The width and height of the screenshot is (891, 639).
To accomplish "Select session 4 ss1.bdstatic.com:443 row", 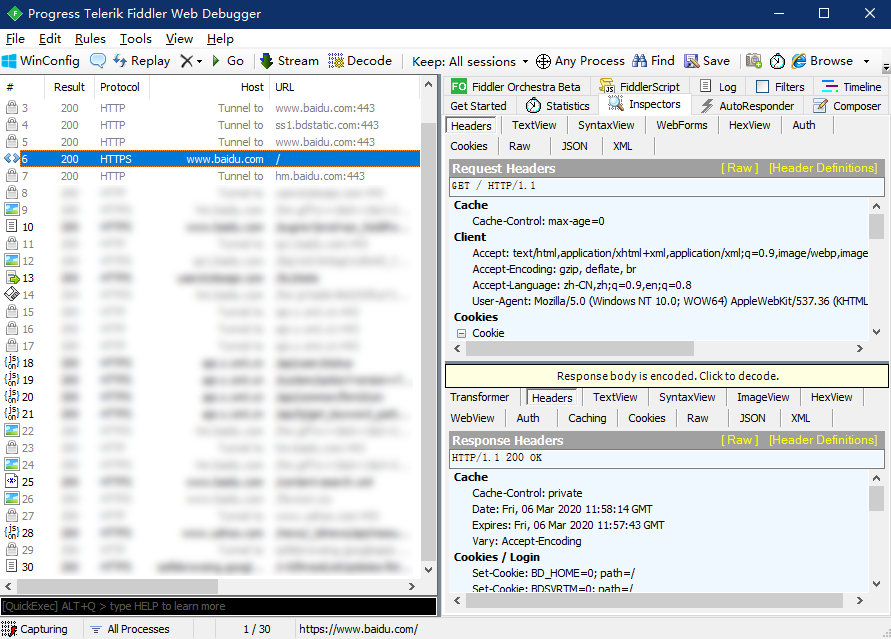I will [x=210, y=125].
